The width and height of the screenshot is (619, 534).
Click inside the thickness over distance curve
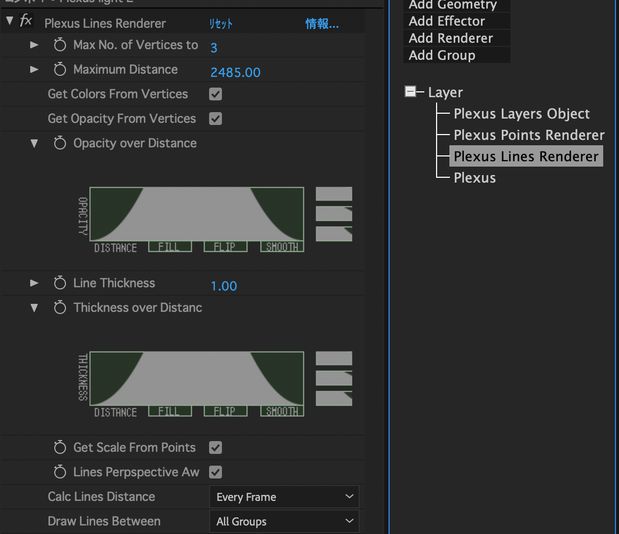(197, 378)
